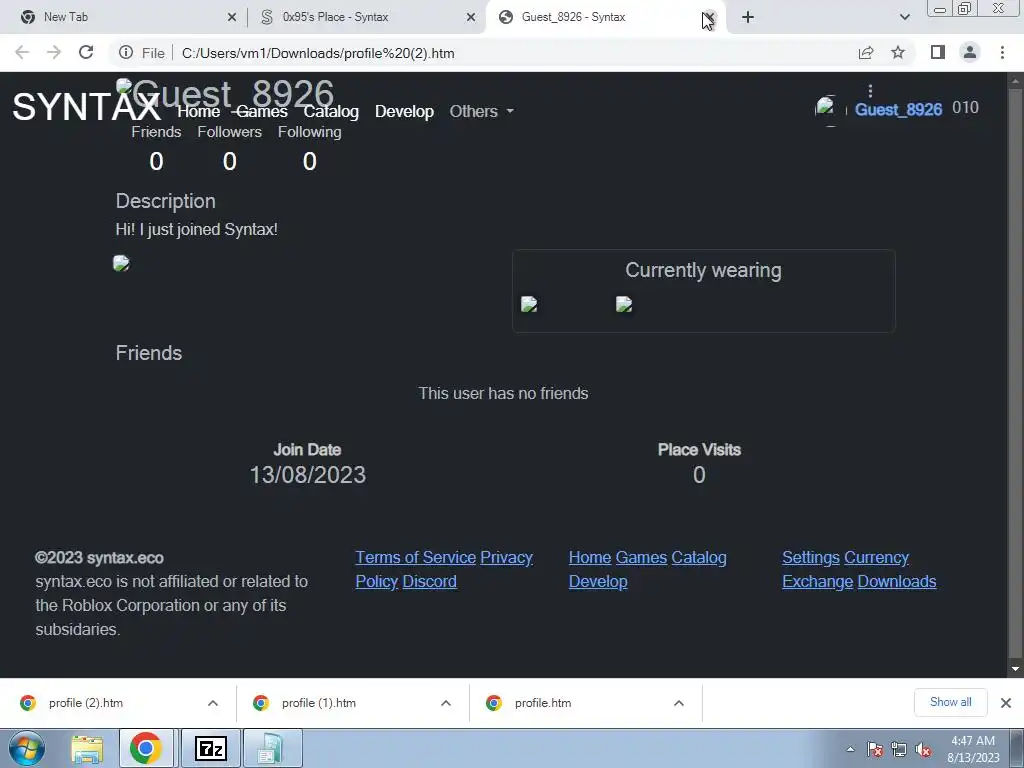Screen dimensions: 1024x768
Task: Show hidden system tray icons
Action: pyautogui.click(x=850, y=749)
